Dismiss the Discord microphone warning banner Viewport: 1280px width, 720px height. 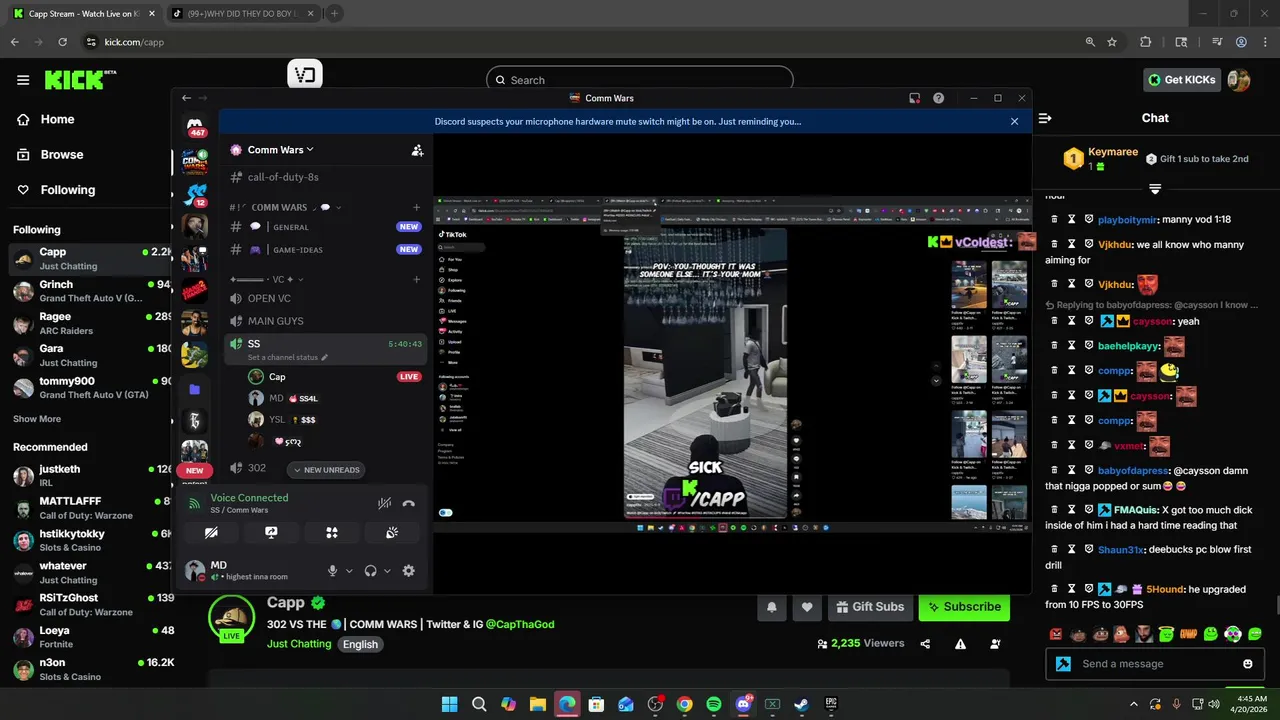[x=1014, y=121]
